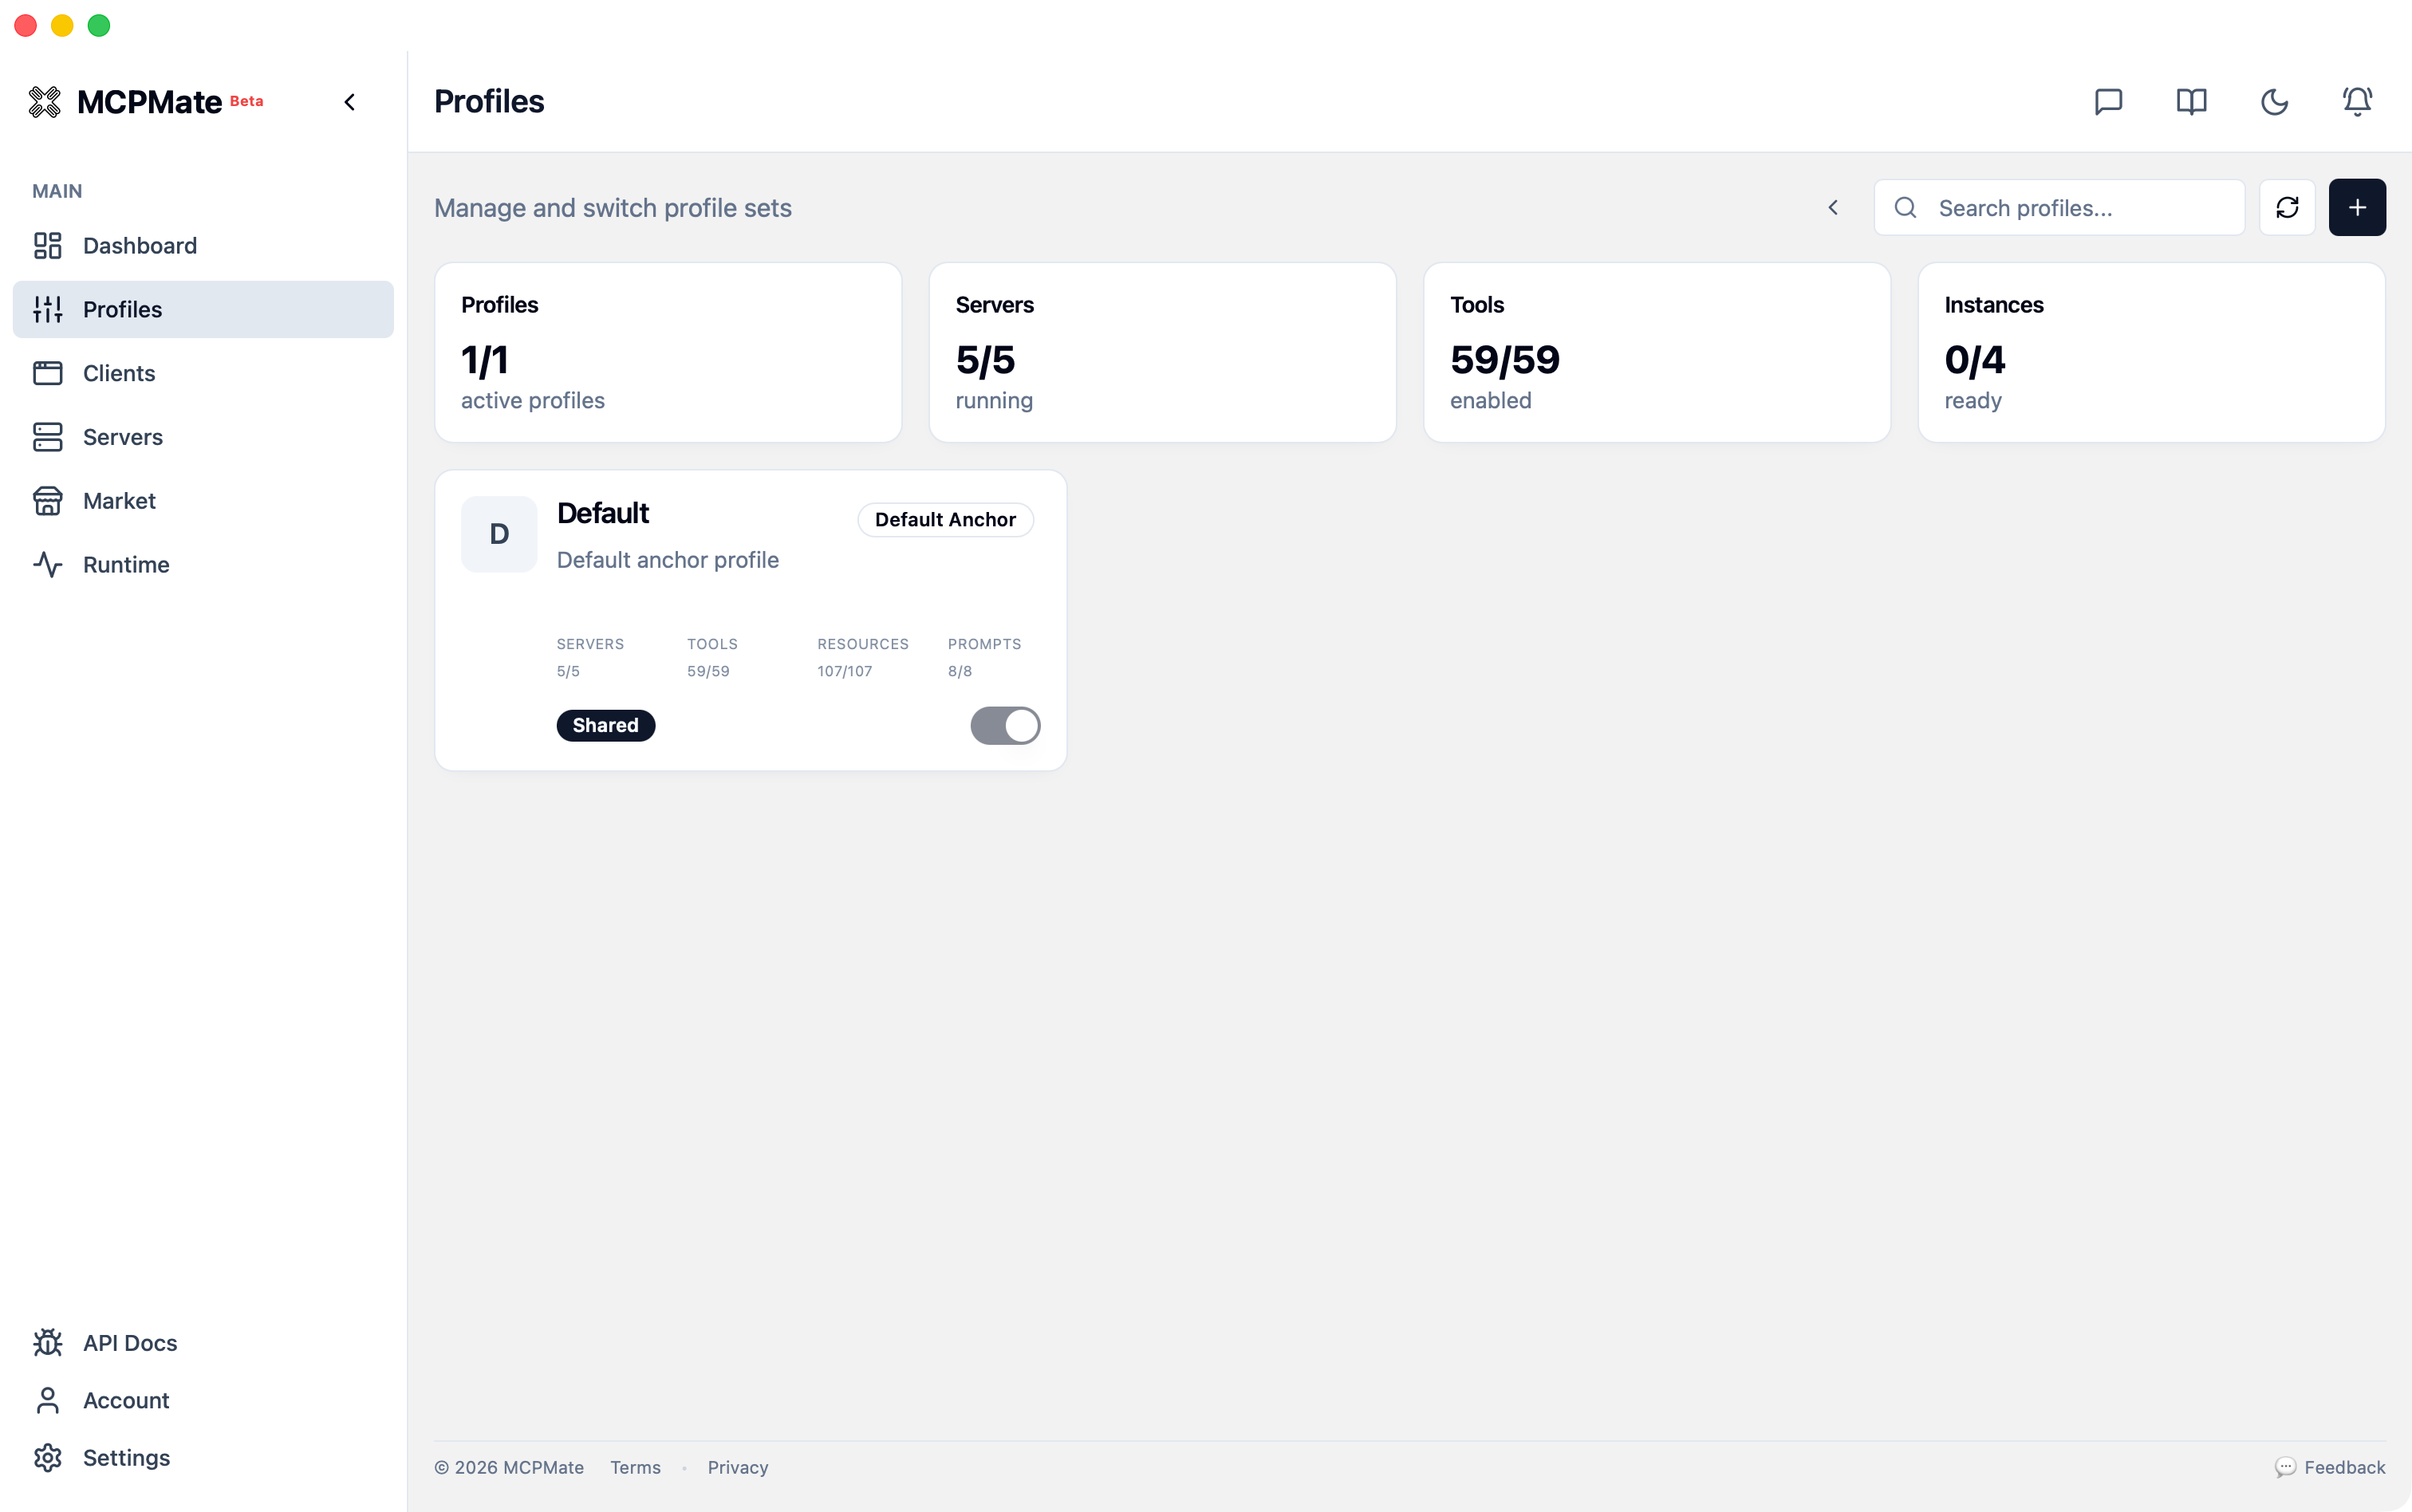Switch to the Profiles section
2412x1512 pixels.
(x=122, y=309)
